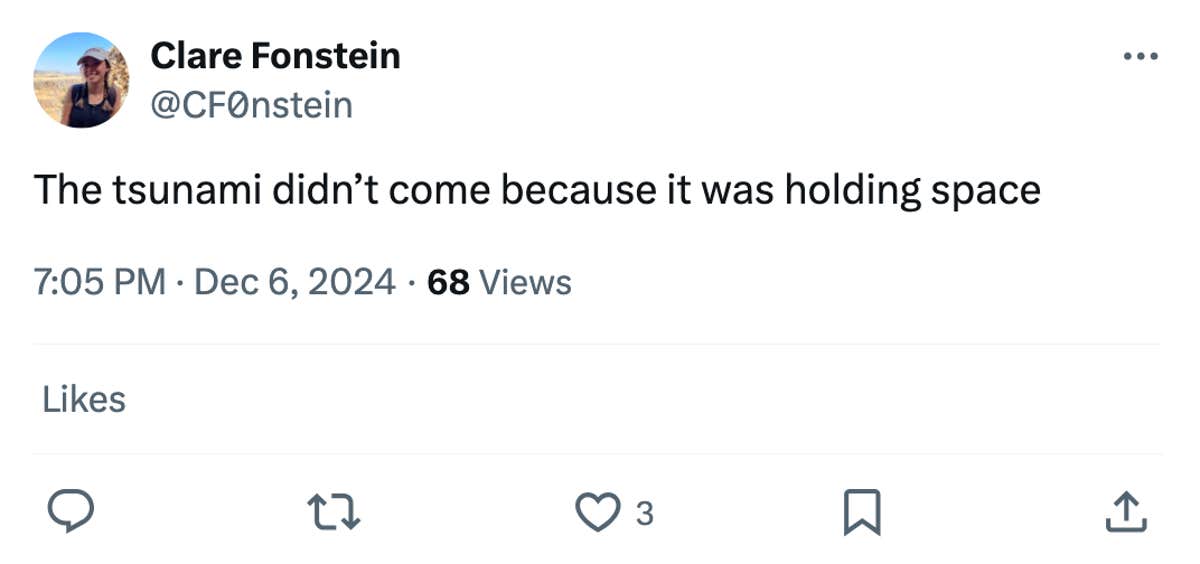This screenshot has width=1200, height=564.
Task: Click the Views label next to 68
Action: coord(526,283)
